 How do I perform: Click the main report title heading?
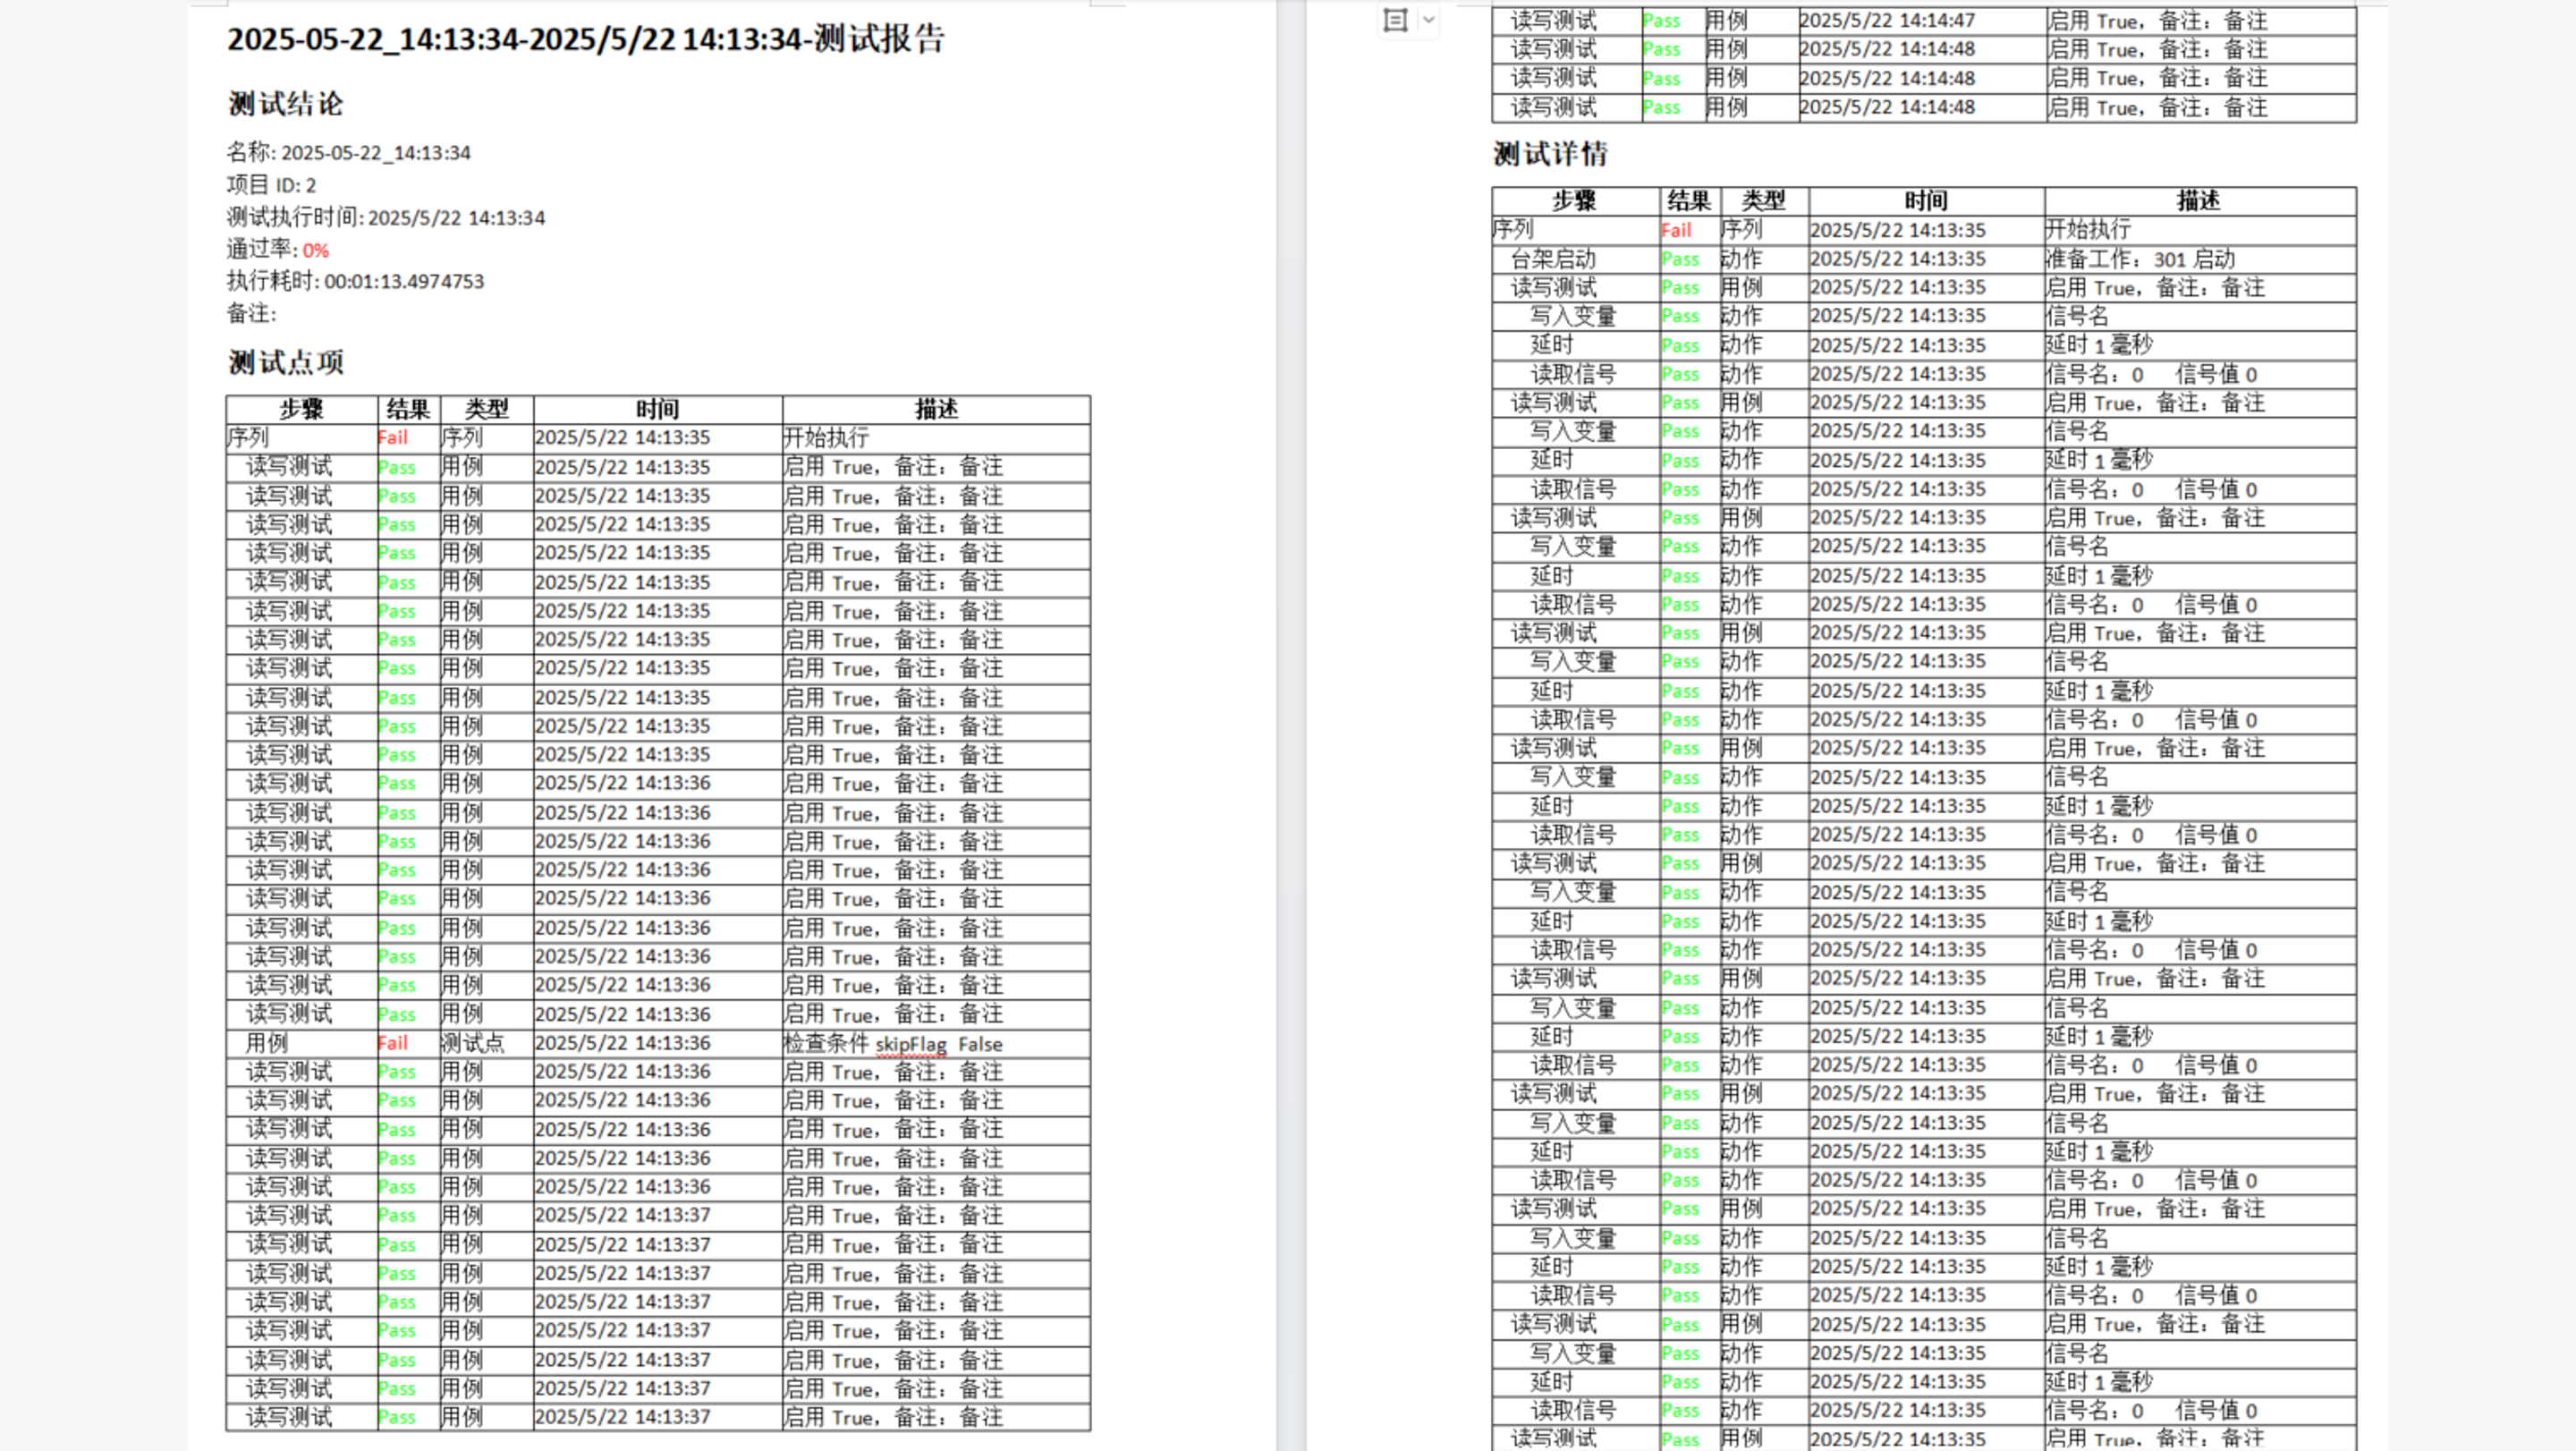585,40
